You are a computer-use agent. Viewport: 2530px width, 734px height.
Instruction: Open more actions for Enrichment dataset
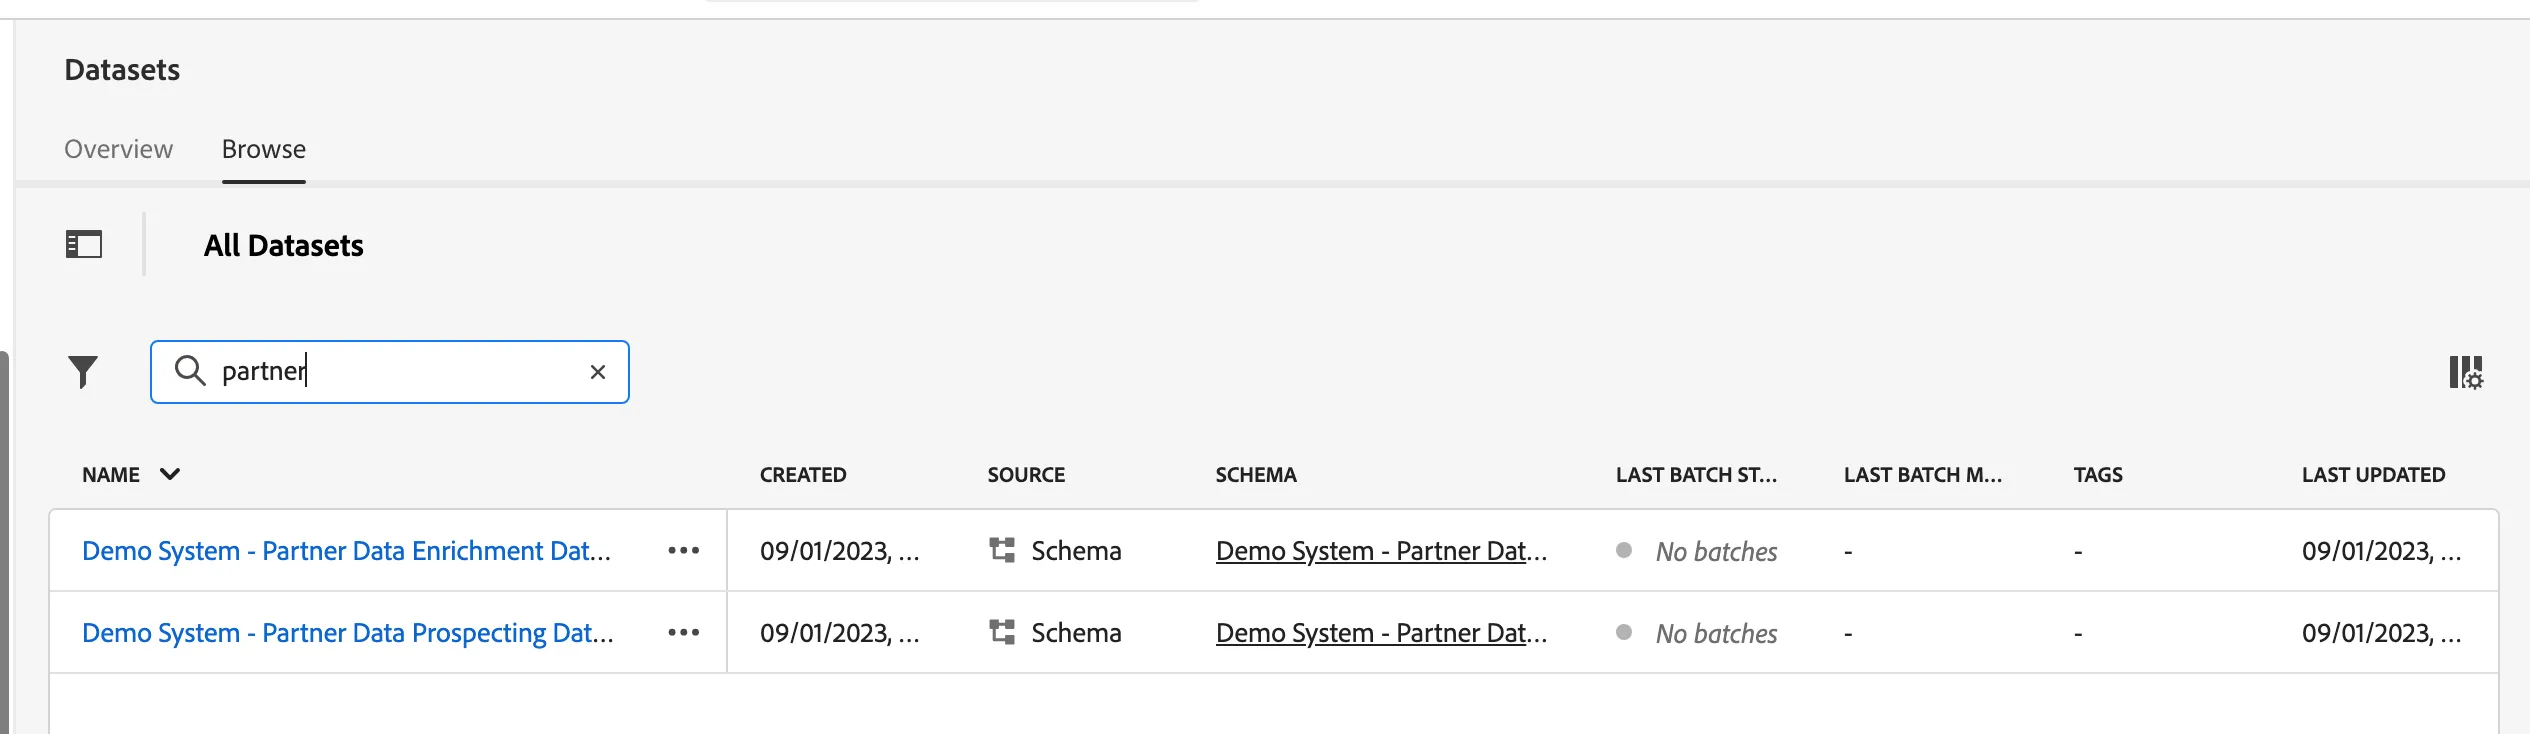pyautogui.click(x=684, y=551)
